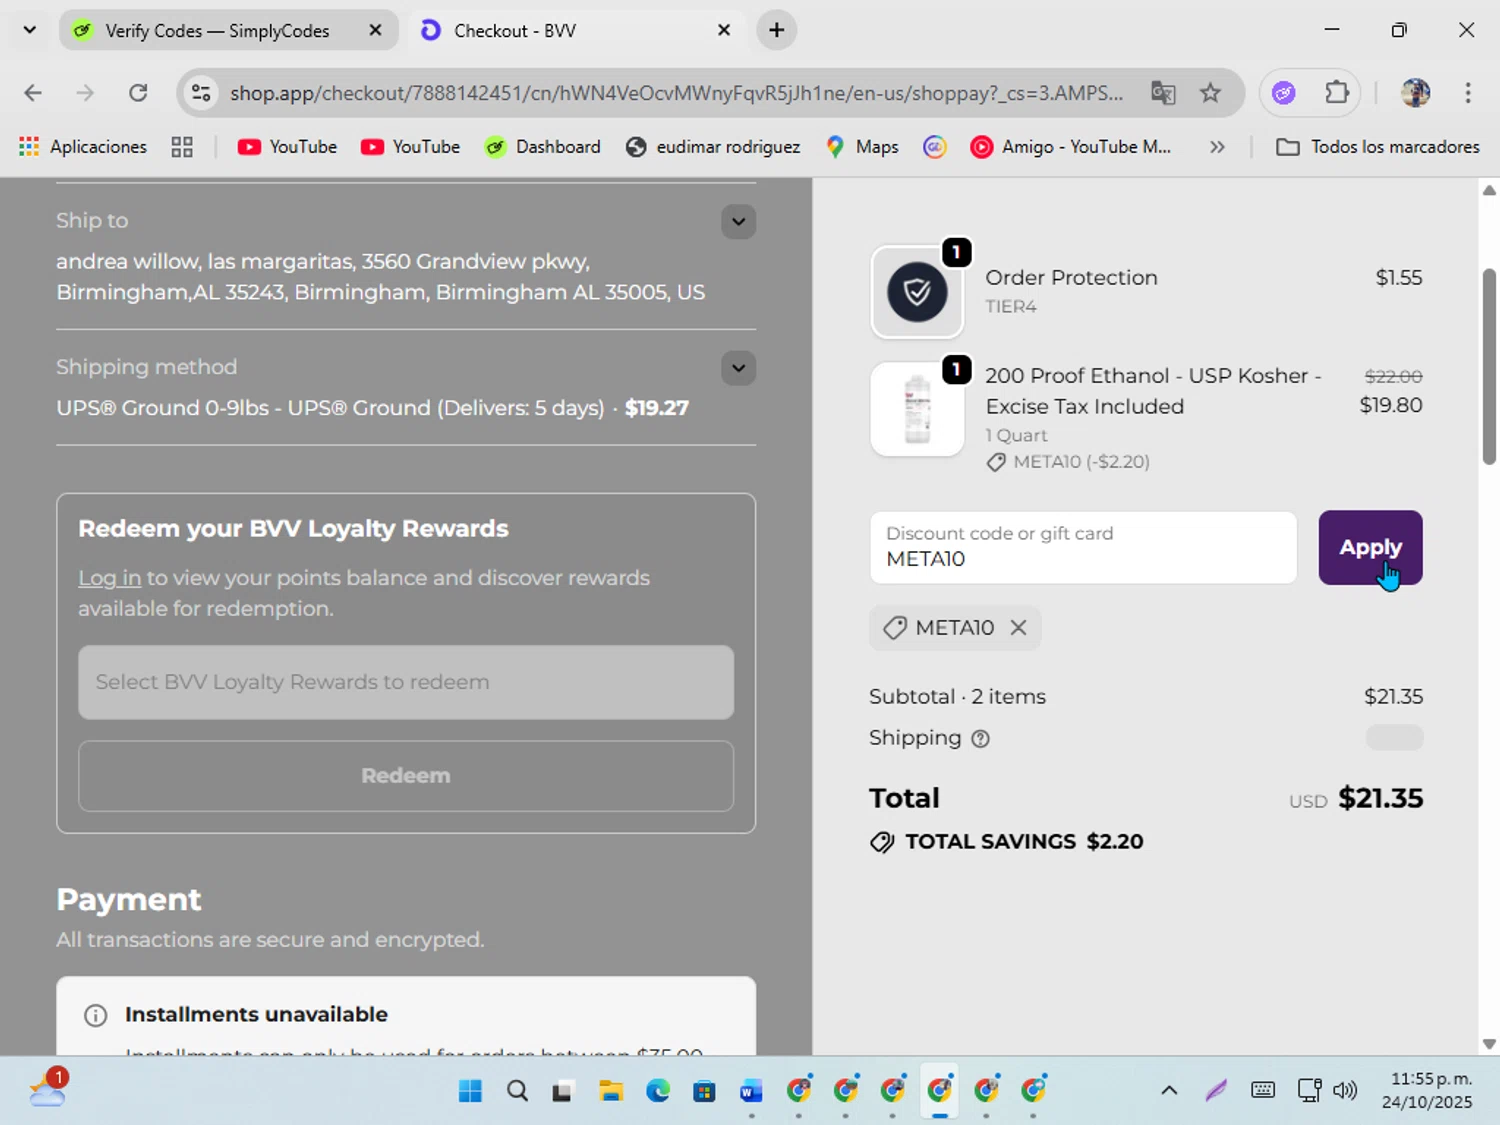Click the scrollbar up arrow

click(x=1489, y=190)
